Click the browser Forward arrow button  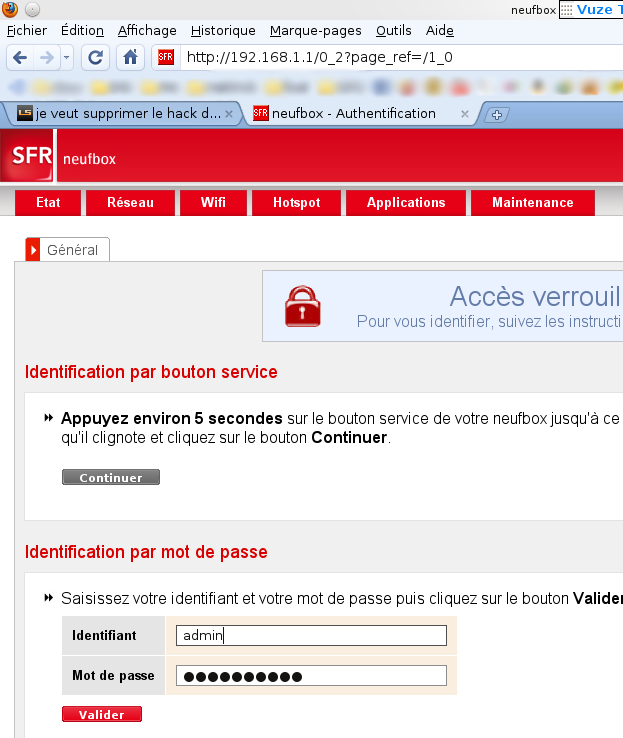click(x=47, y=57)
